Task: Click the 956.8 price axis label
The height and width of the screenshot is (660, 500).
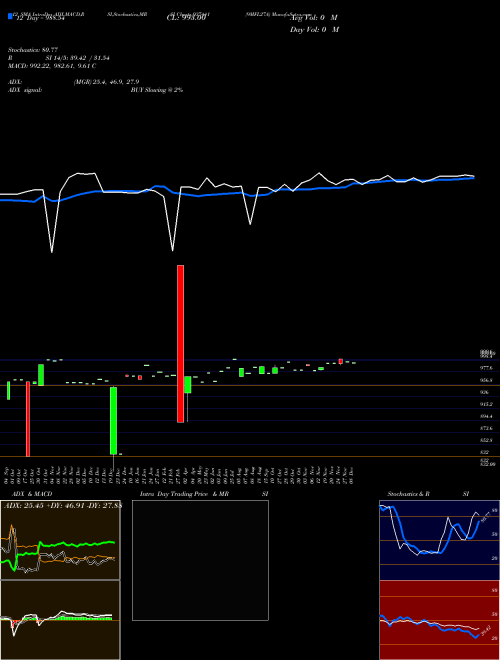Action: 486,380
